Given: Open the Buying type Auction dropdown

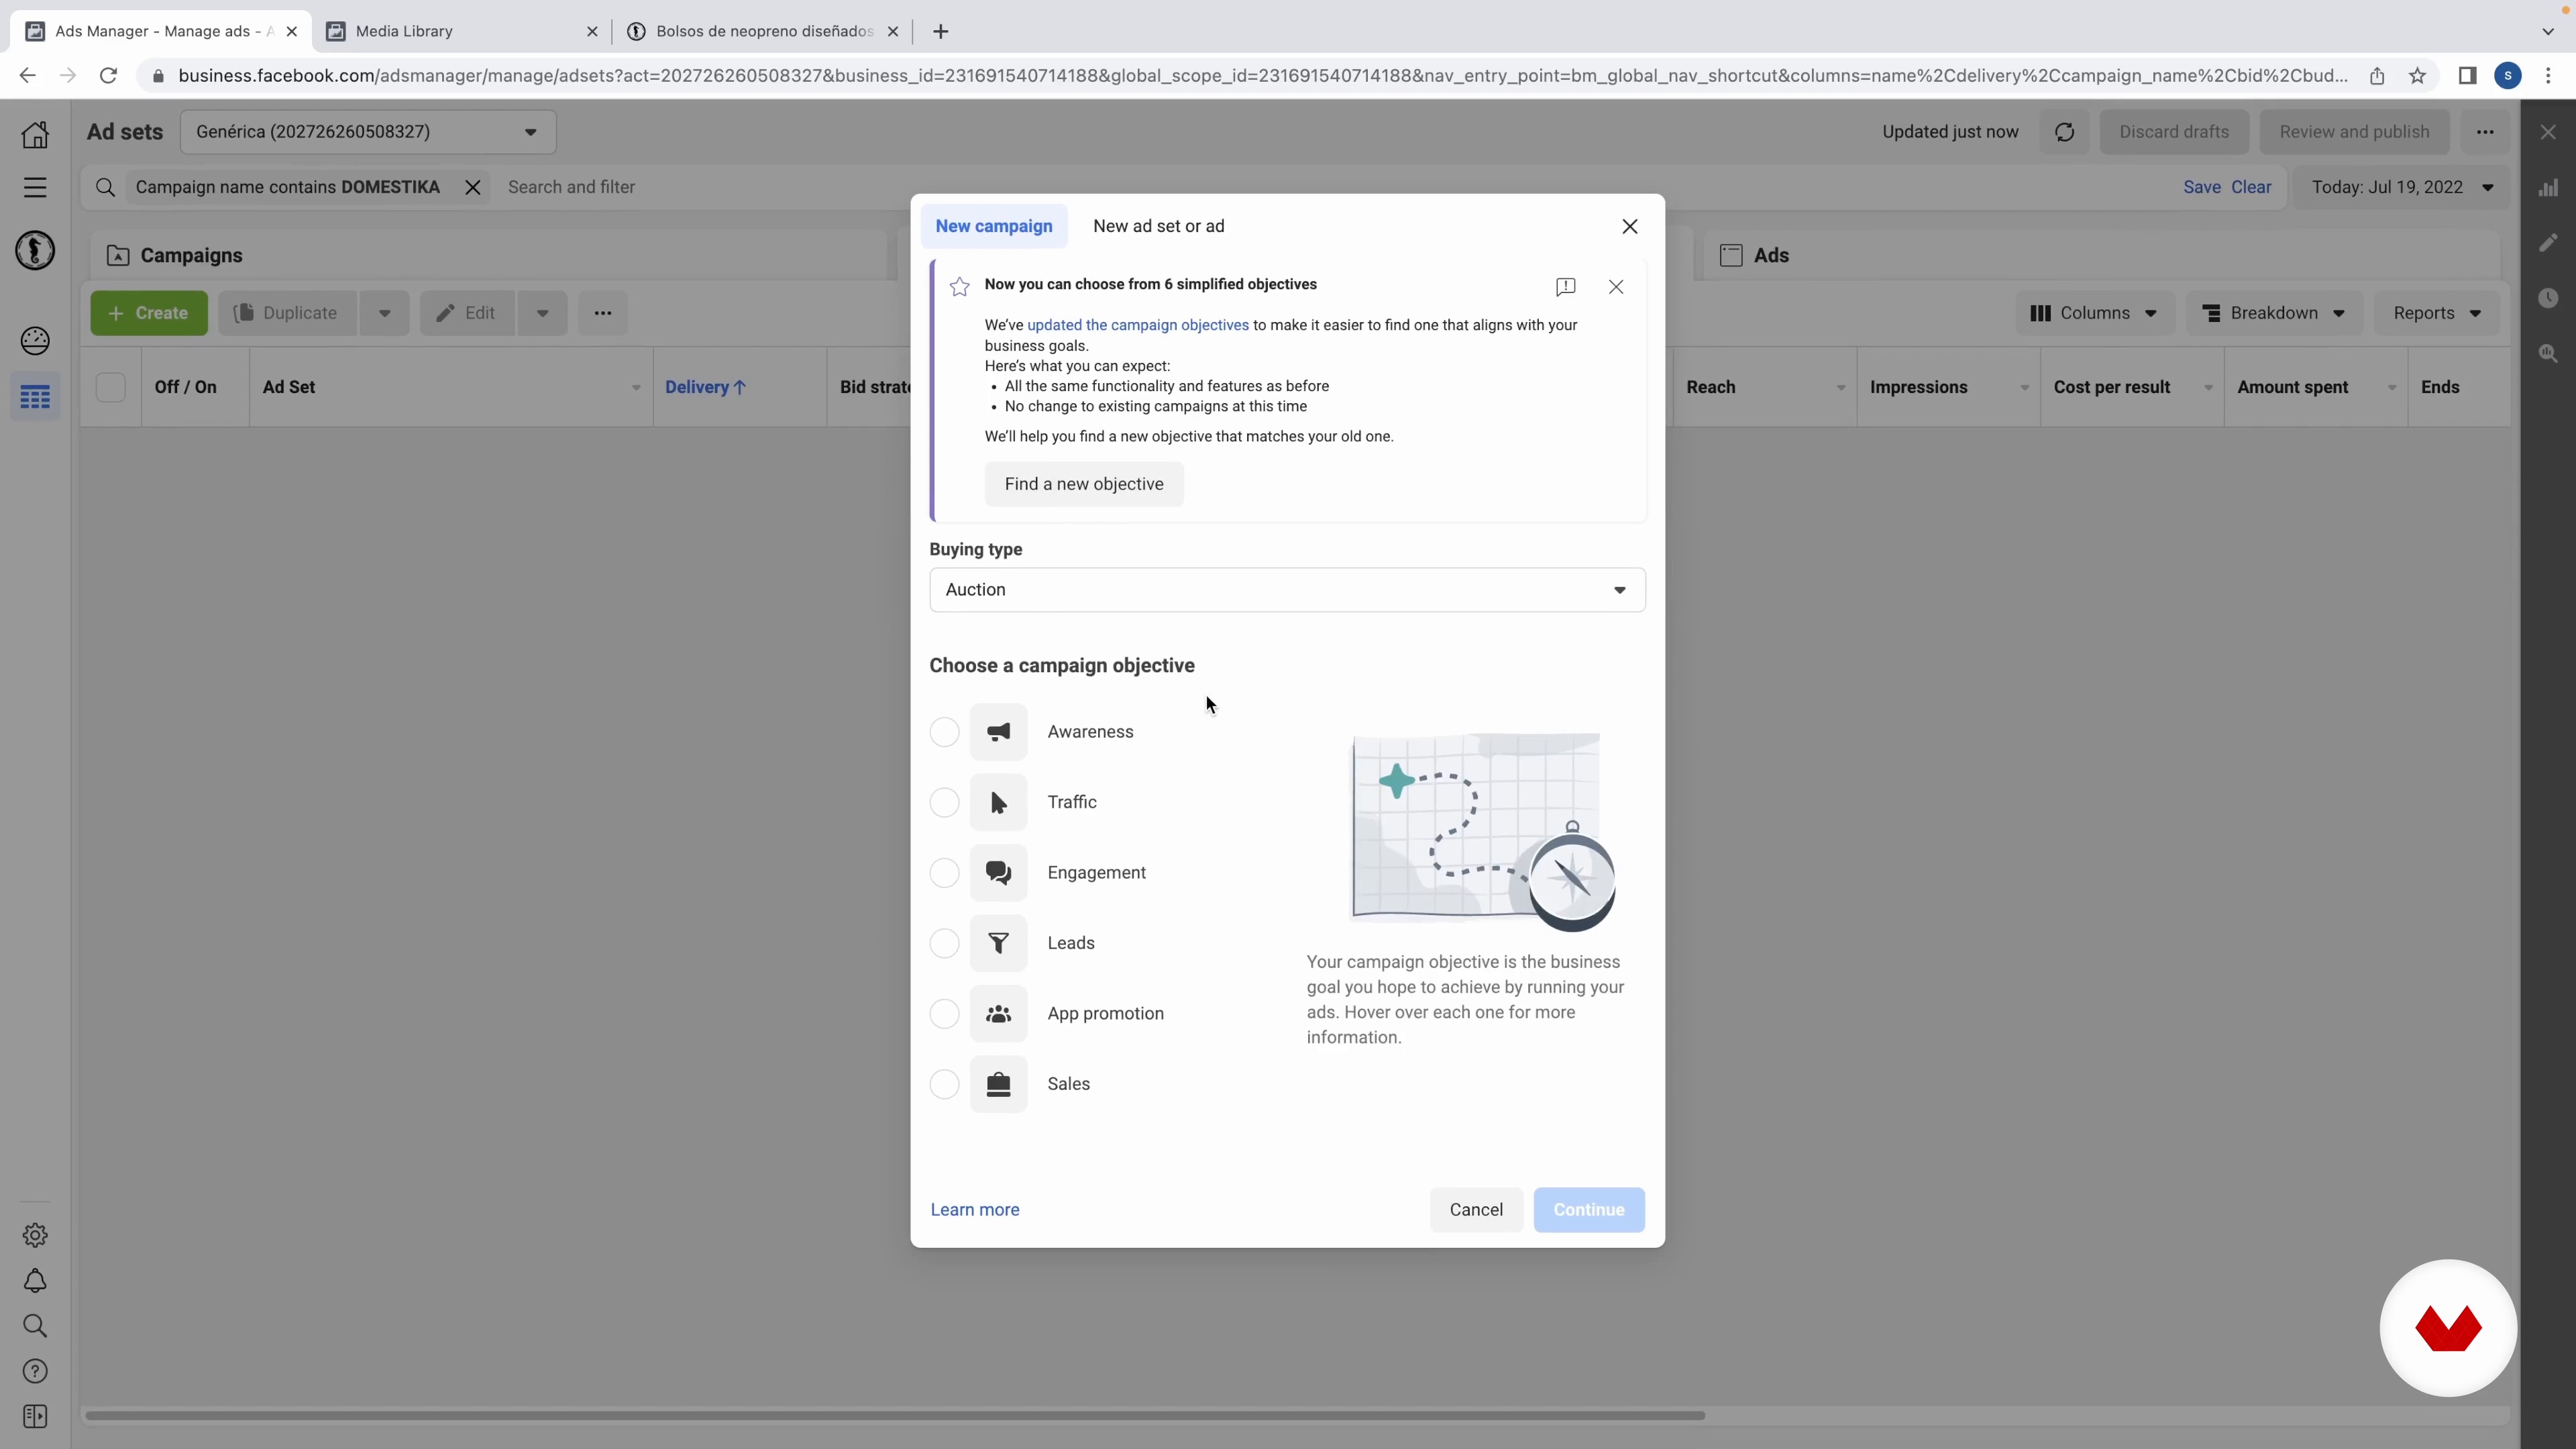Looking at the screenshot, I should [x=1287, y=590].
